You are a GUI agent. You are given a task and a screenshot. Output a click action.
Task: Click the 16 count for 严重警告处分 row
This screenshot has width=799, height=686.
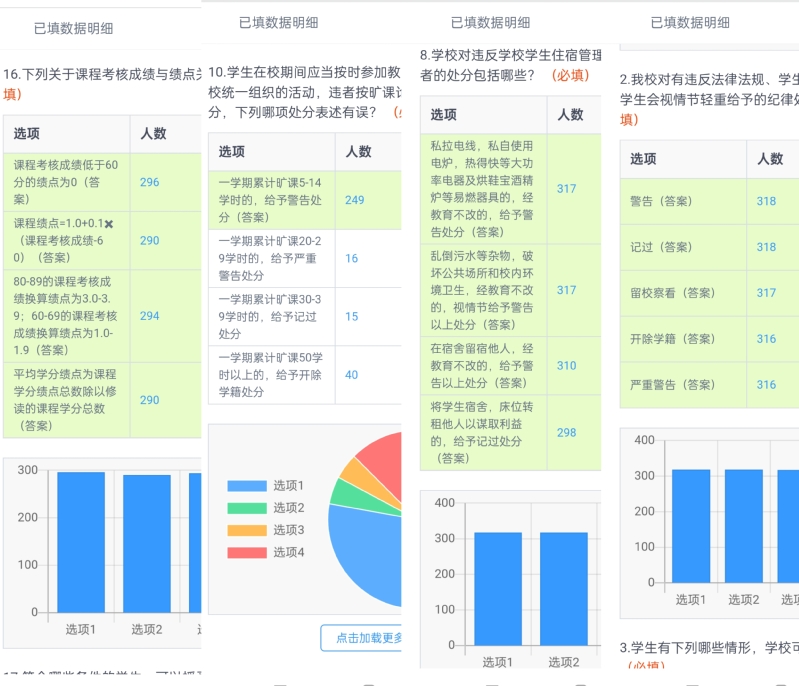351,258
